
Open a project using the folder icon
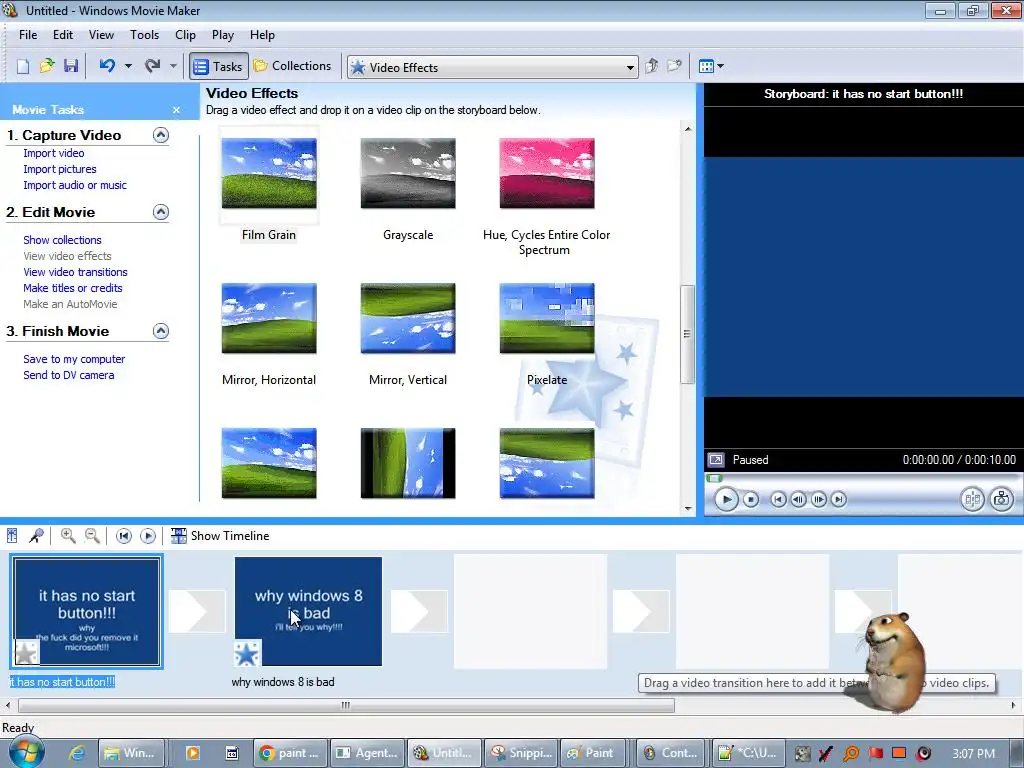point(47,66)
